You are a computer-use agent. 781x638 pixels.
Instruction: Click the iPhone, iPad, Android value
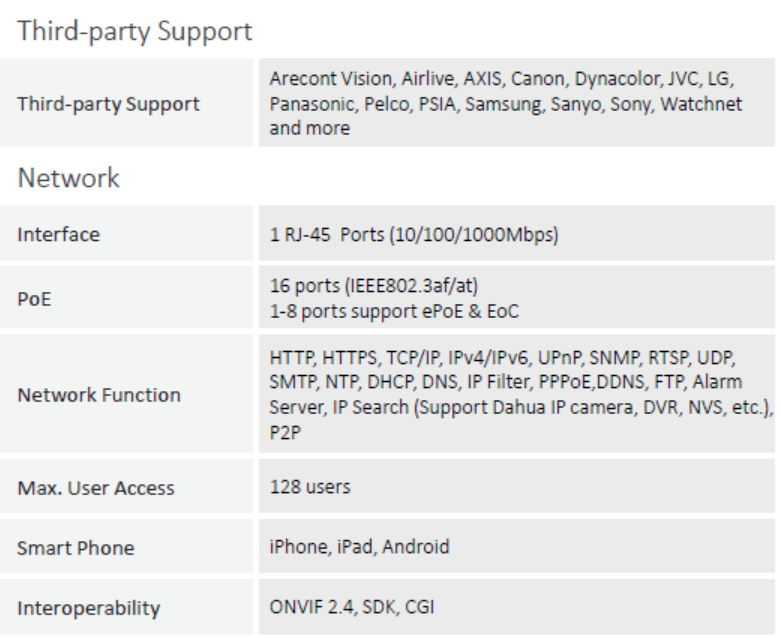[x=360, y=547]
